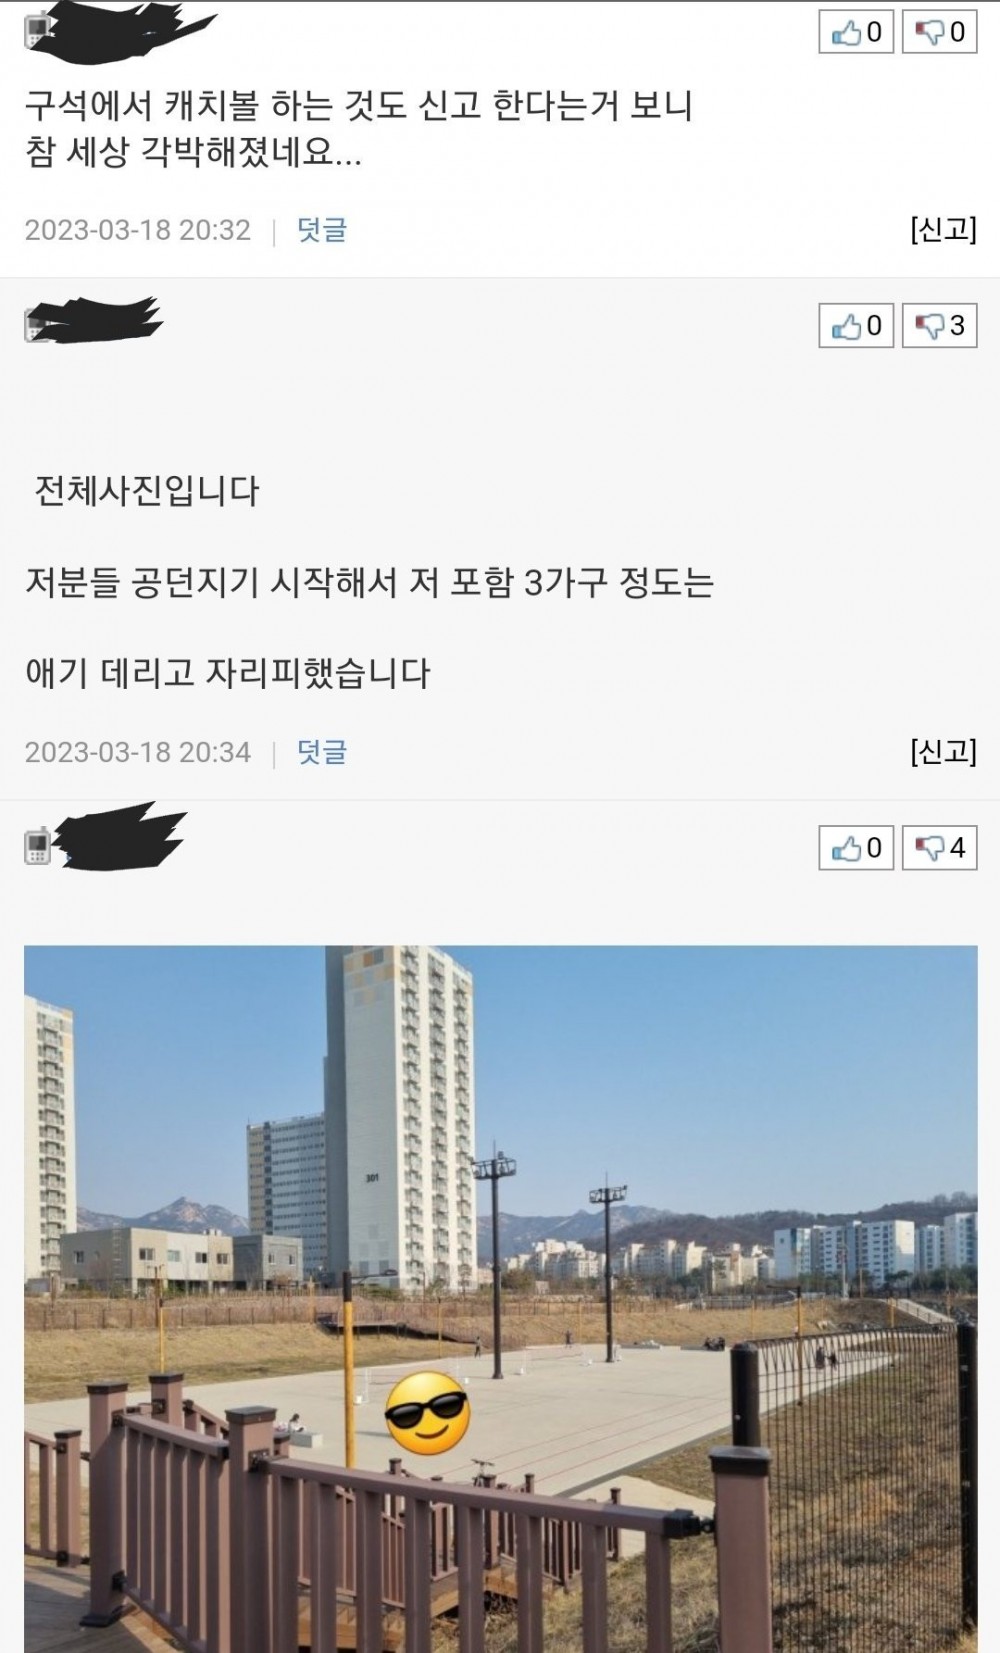
Task: Click the redacted username of photo commenter
Action: (120, 837)
